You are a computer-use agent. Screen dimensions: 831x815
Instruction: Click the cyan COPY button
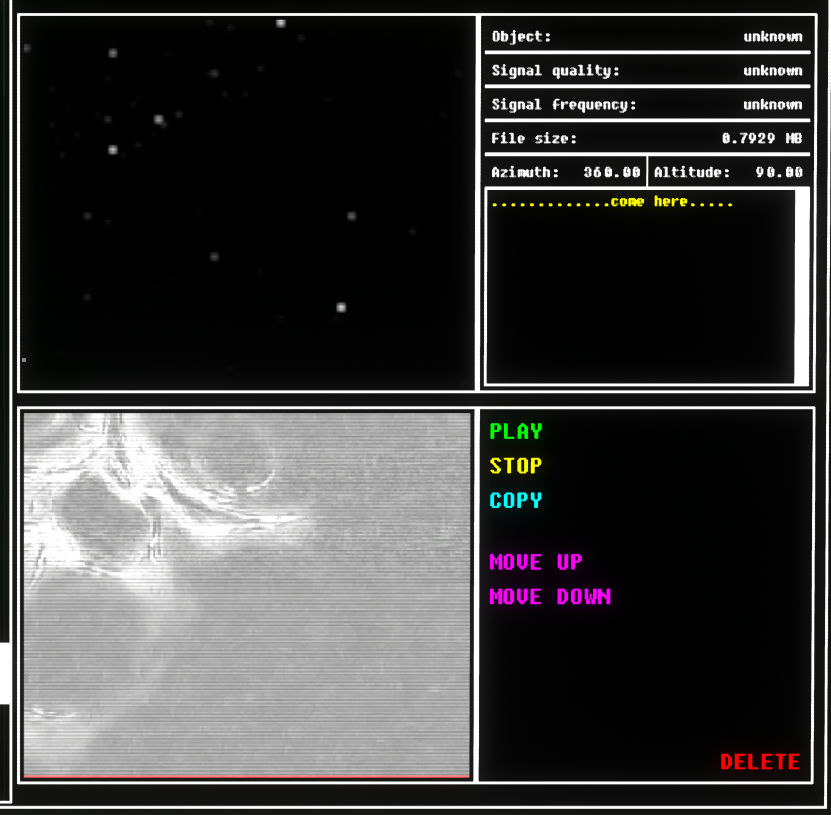coord(515,500)
